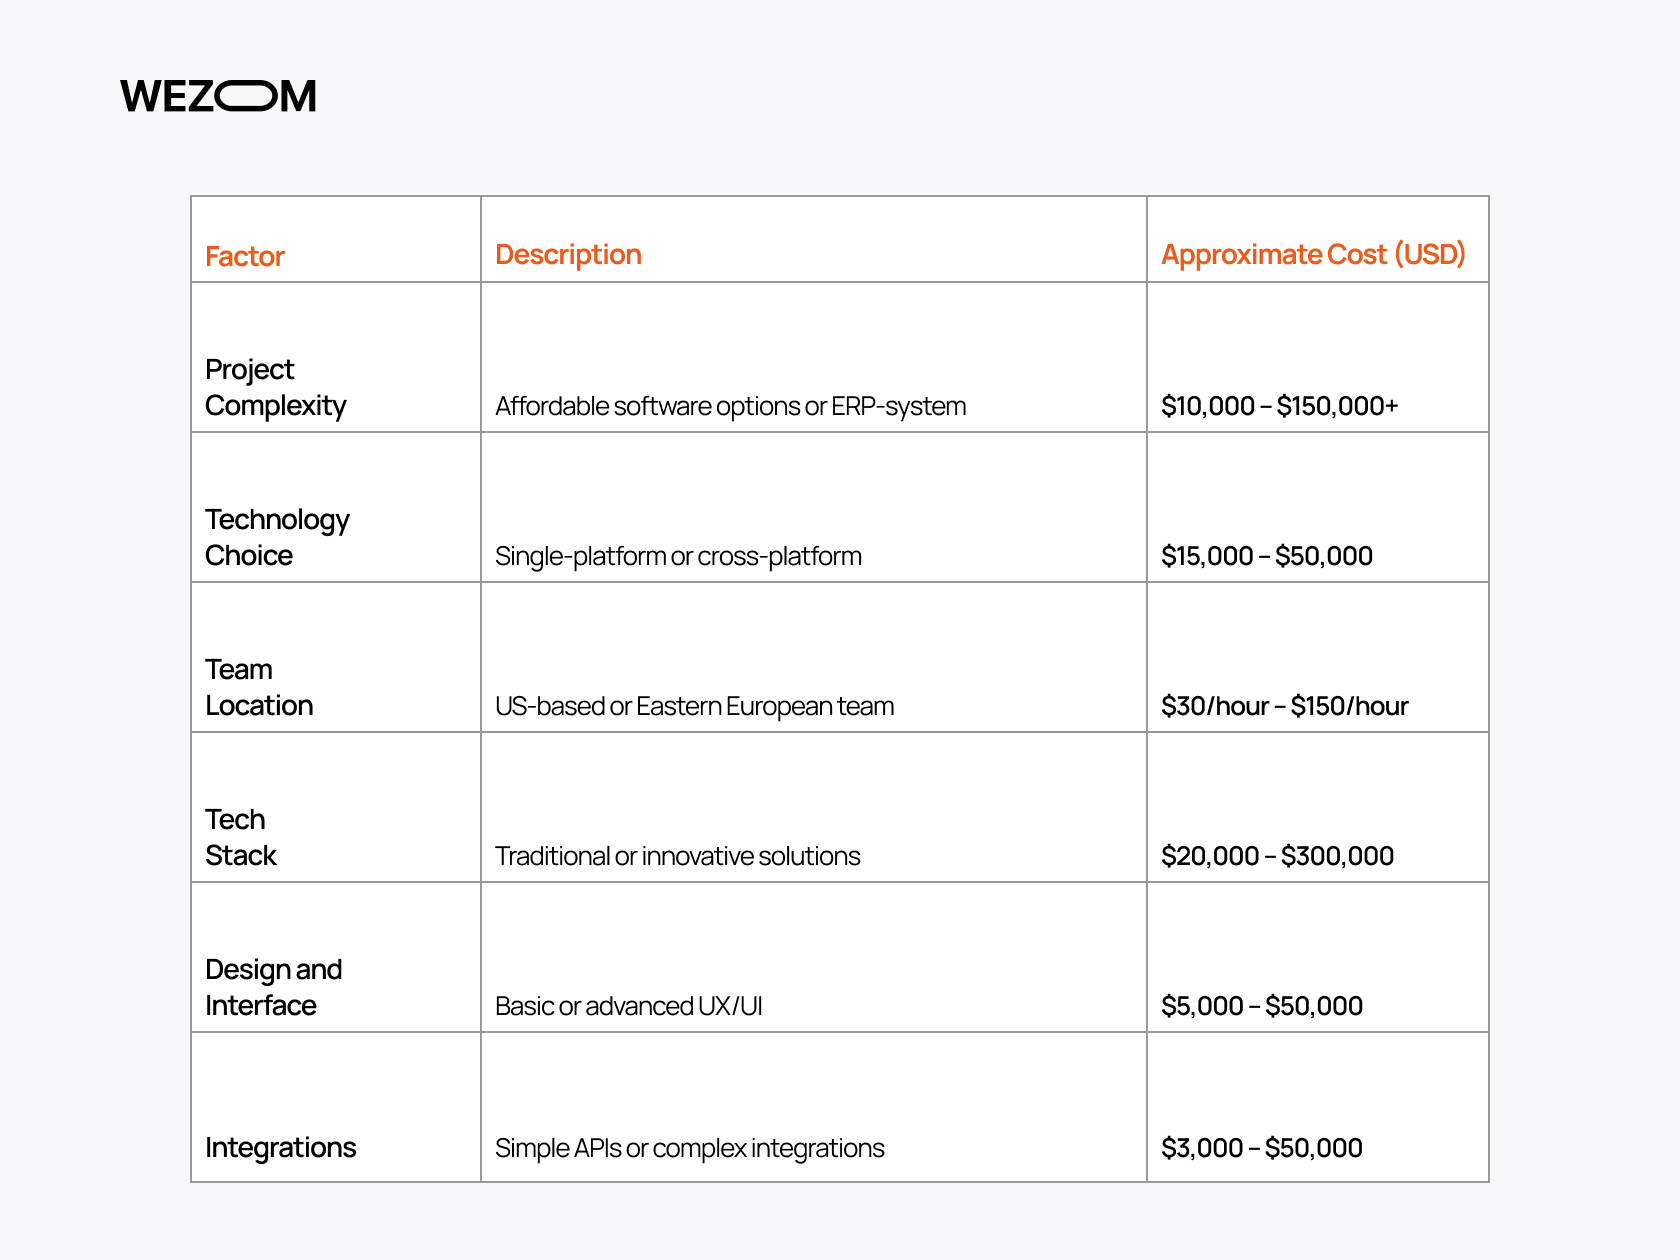This screenshot has width=1680, height=1260.
Task: Click the Integrations row label
Action: pyautogui.click(x=280, y=1148)
